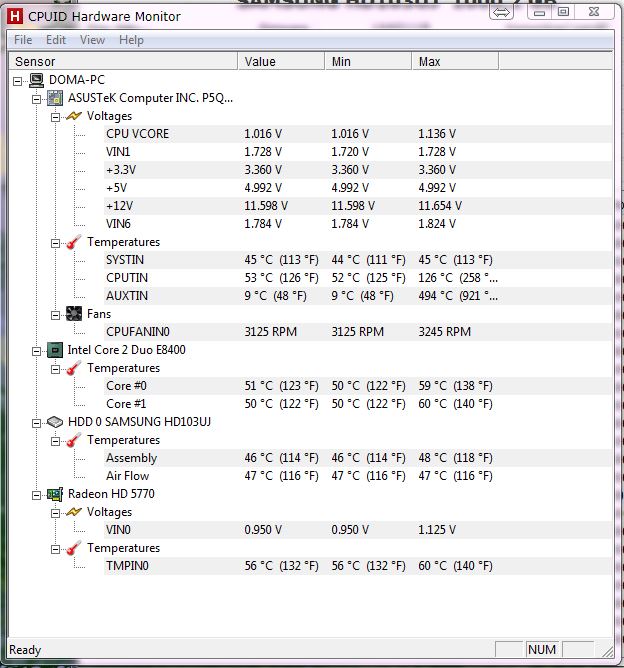624x668 pixels.
Task: Click thermometer icon under ASUSTeK Temperatures
Action: pyautogui.click(x=74, y=242)
